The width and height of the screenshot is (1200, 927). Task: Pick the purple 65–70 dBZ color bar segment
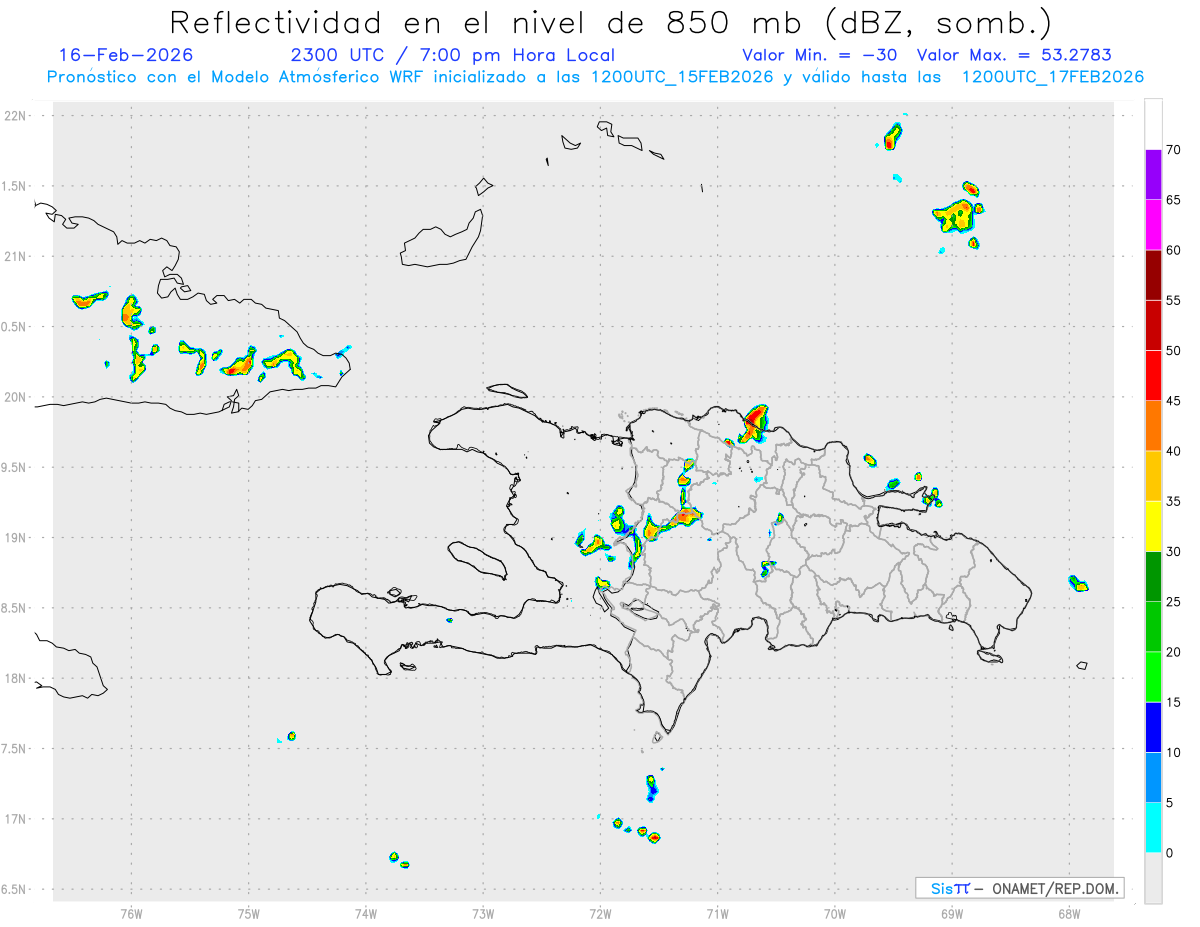point(1153,175)
